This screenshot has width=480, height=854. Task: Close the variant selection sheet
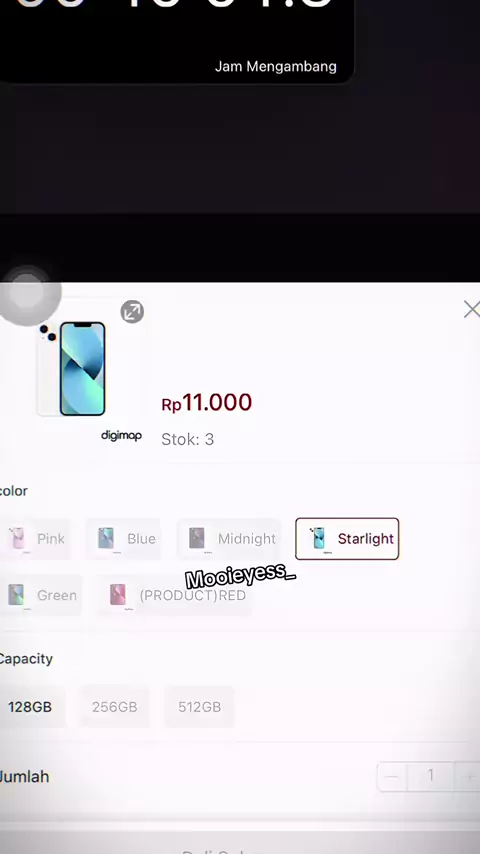471,309
